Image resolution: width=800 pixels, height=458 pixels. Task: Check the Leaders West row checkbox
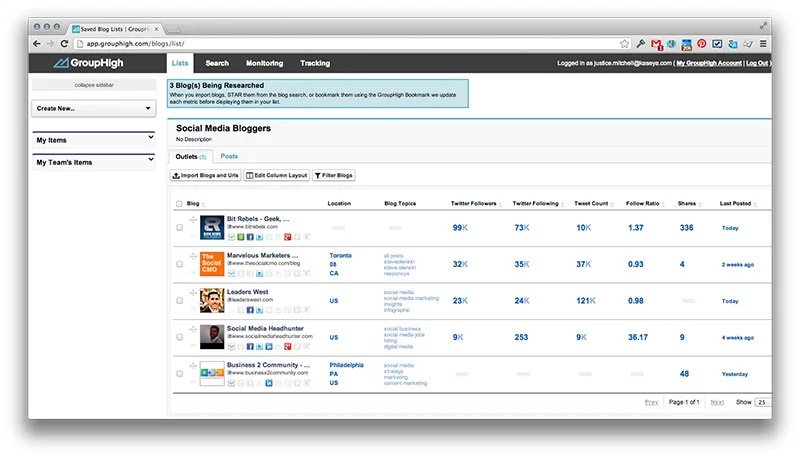(x=180, y=300)
